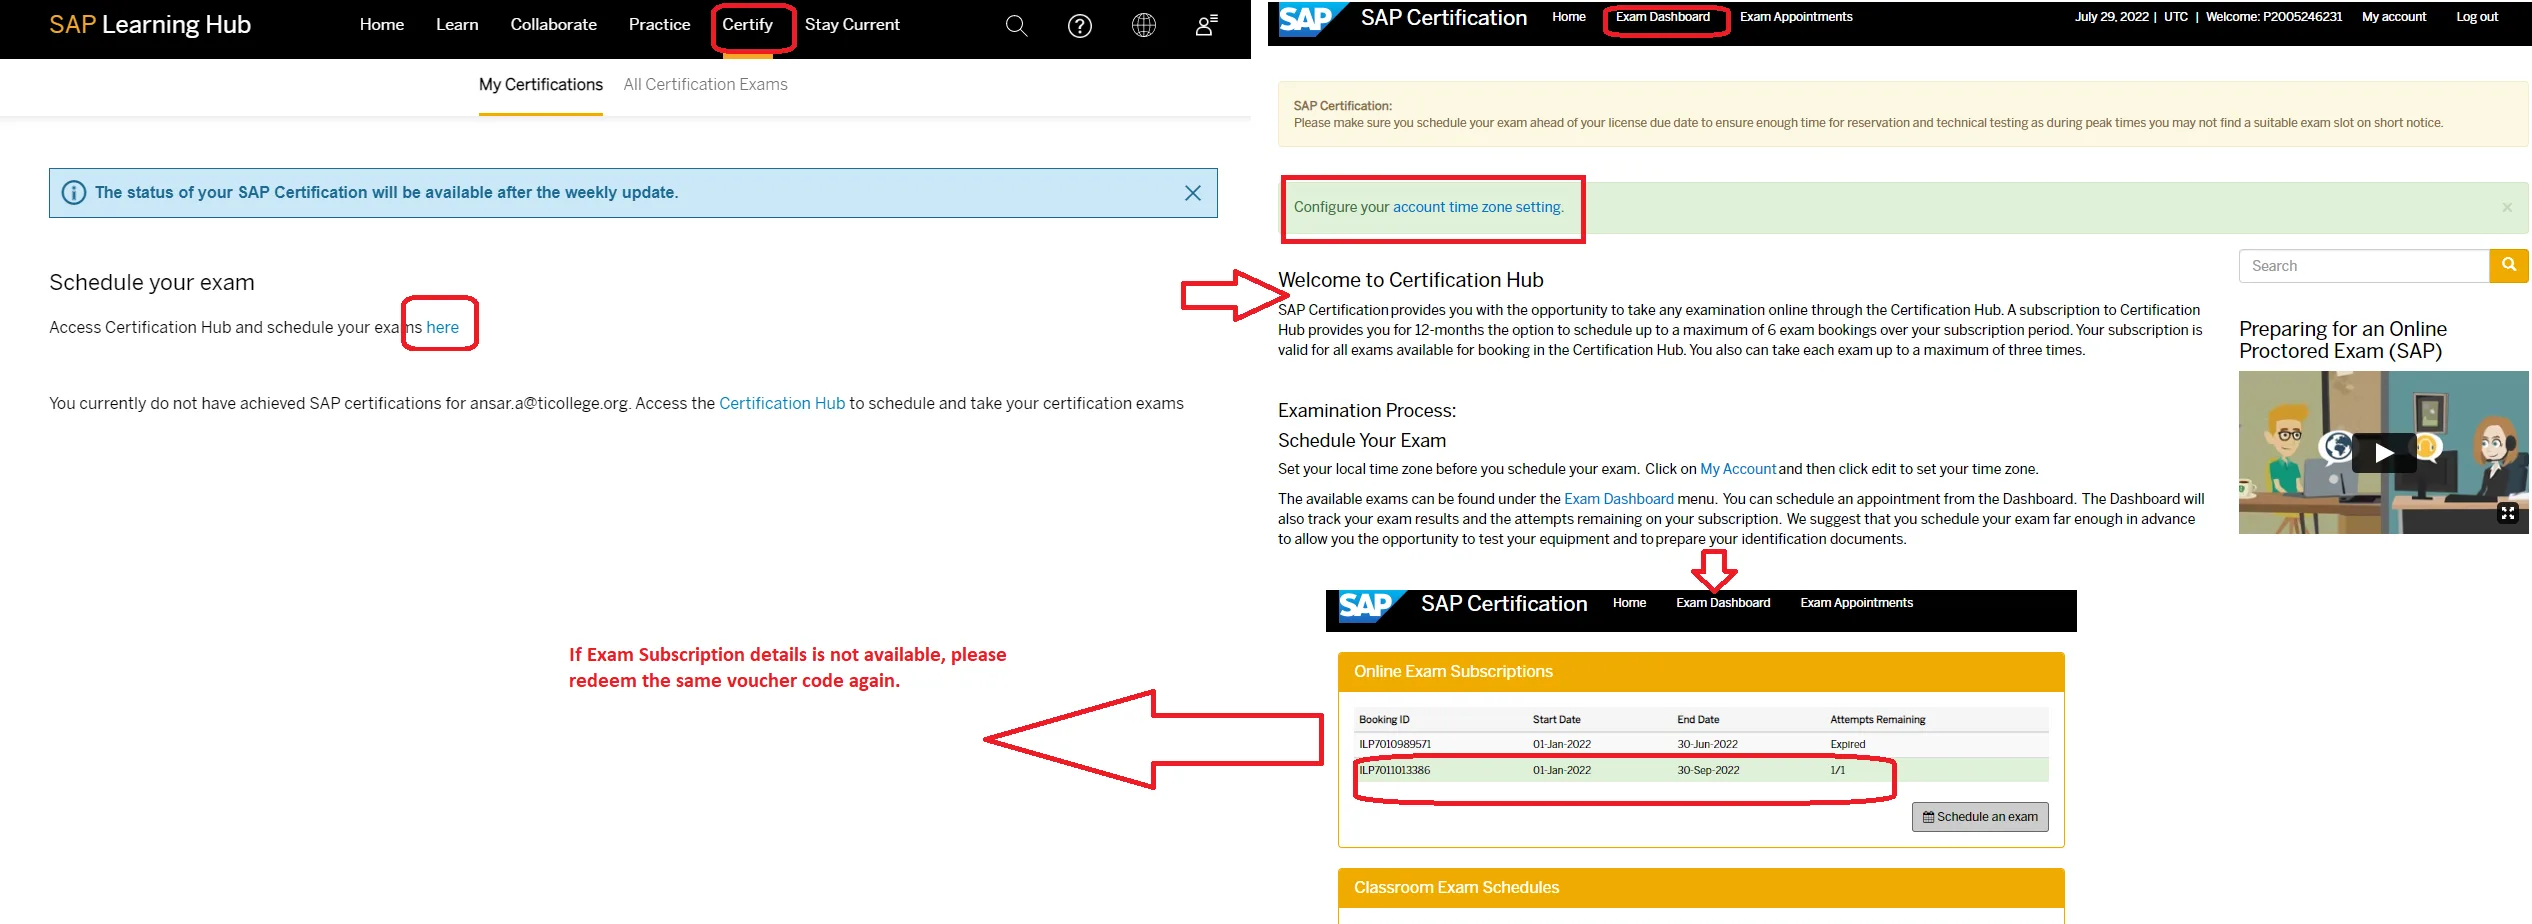Switch to All Certification Exams tab
The image size is (2532, 924).
[x=705, y=85]
